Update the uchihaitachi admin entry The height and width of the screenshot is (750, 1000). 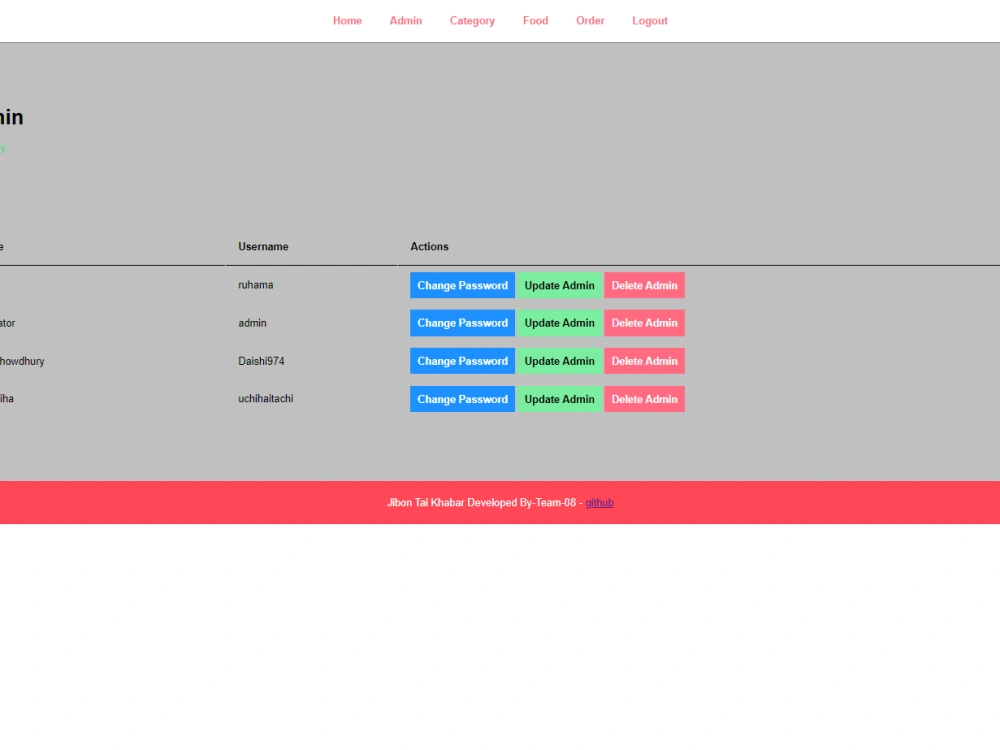coord(560,399)
